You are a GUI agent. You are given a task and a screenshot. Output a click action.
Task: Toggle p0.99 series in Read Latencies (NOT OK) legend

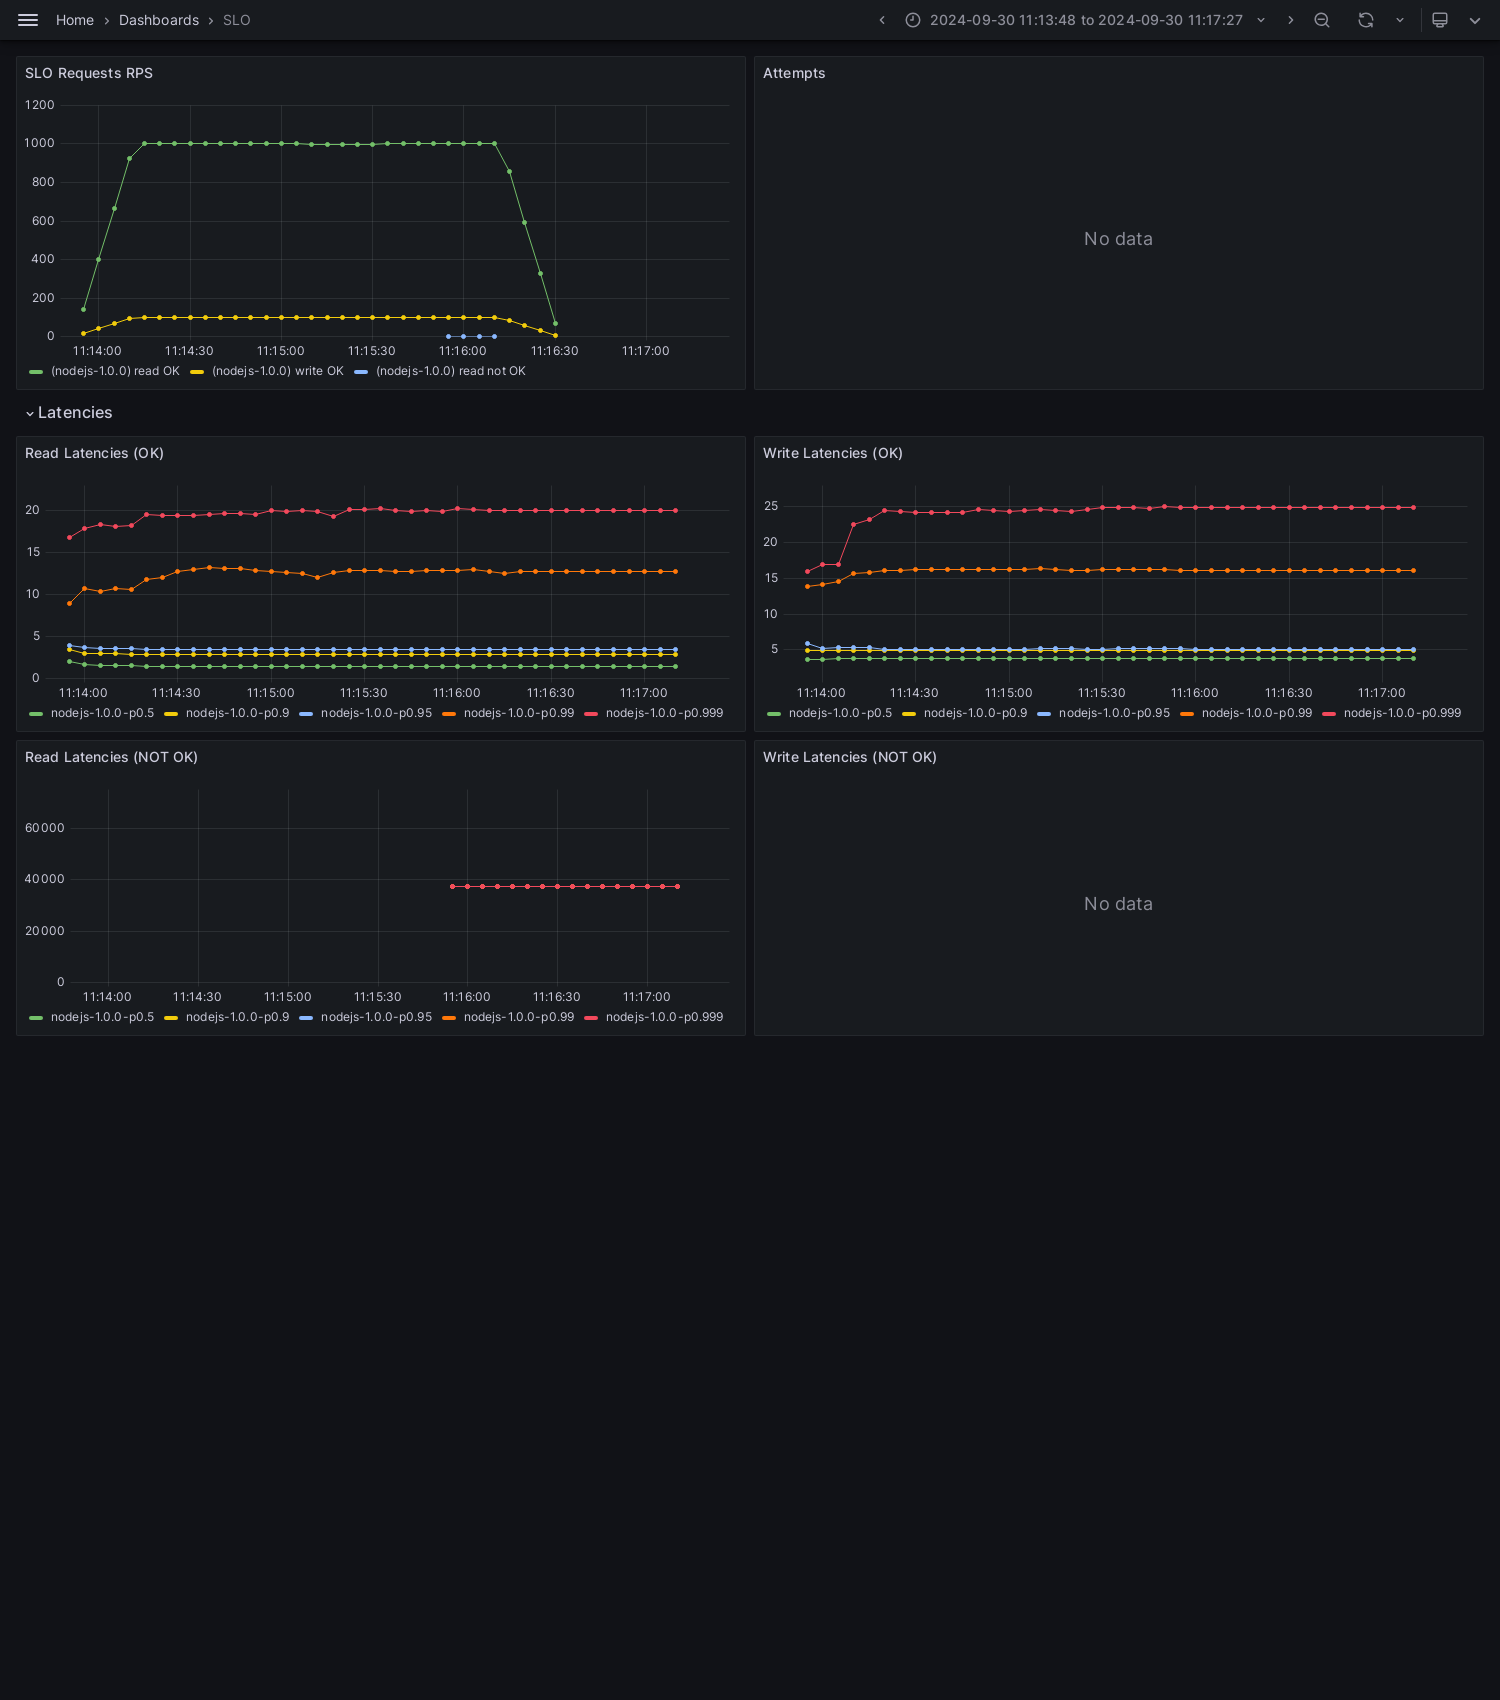pyautogui.click(x=519, y=1017)
